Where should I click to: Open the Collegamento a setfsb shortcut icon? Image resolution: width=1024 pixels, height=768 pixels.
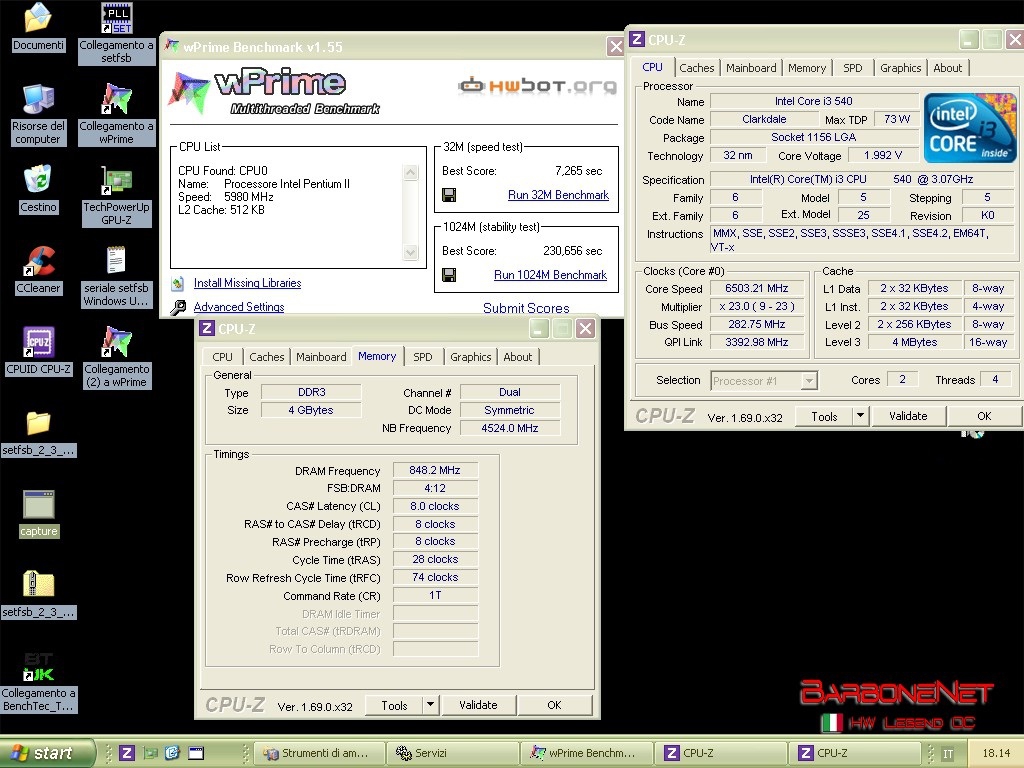click(117, 18)
